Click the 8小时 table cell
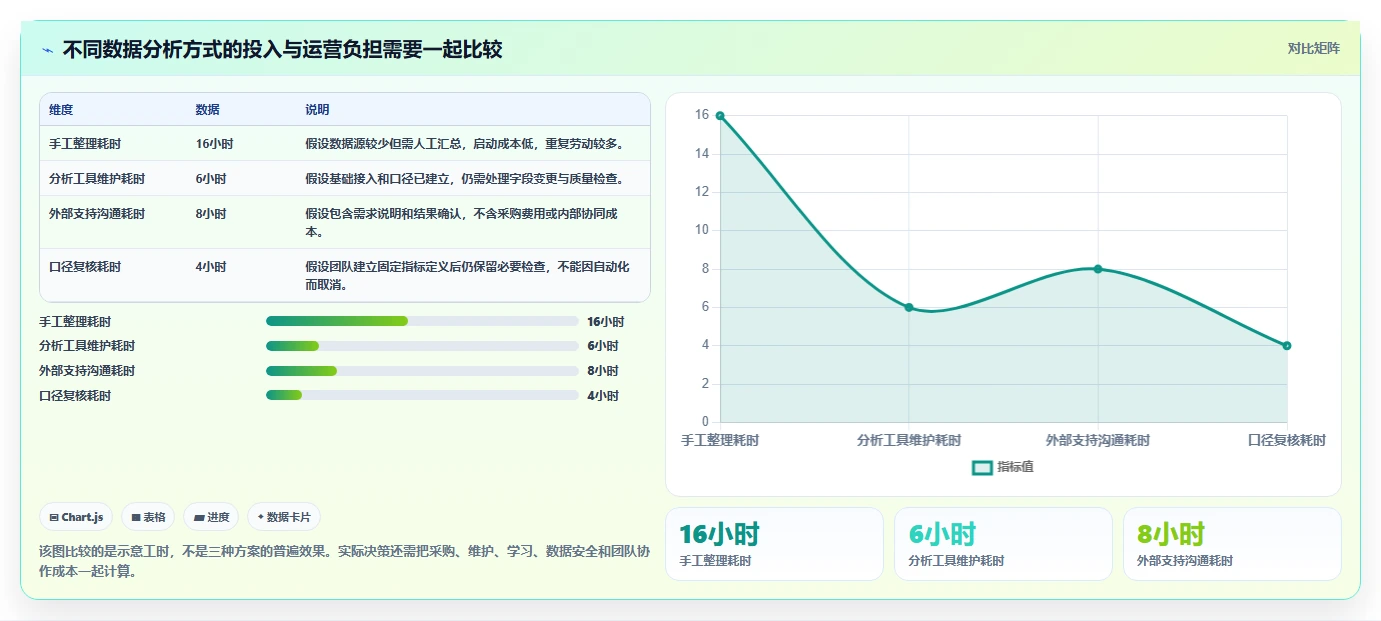Viewport: 1381px width, 621px height. (x=211, y=214)
